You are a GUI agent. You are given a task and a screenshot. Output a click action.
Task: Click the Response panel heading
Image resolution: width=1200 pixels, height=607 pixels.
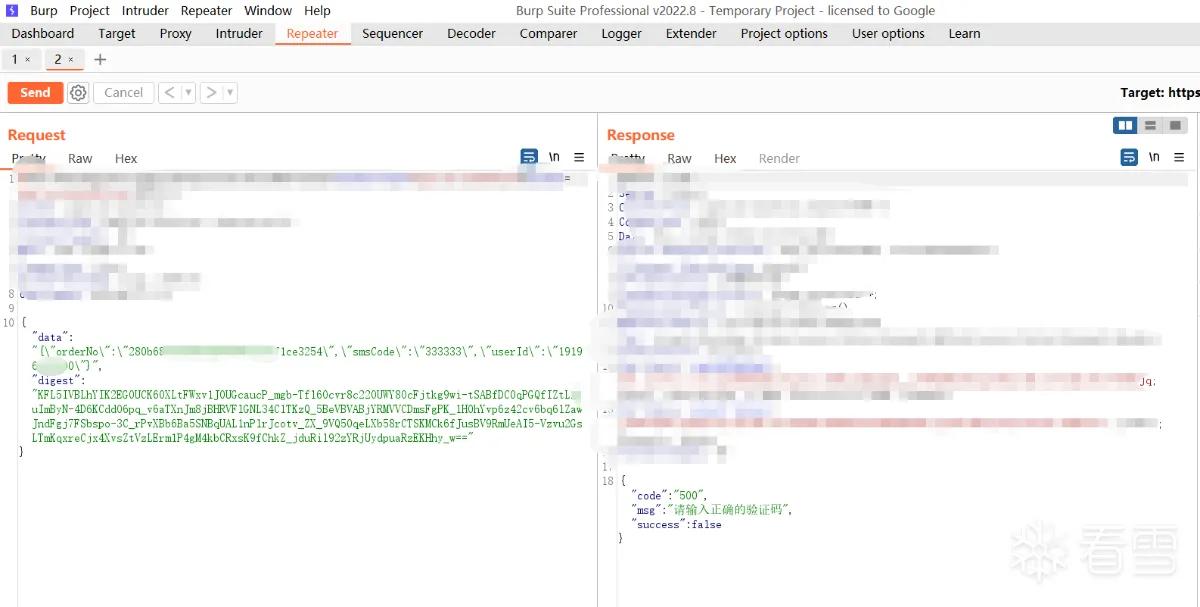(x=641, y=135)
